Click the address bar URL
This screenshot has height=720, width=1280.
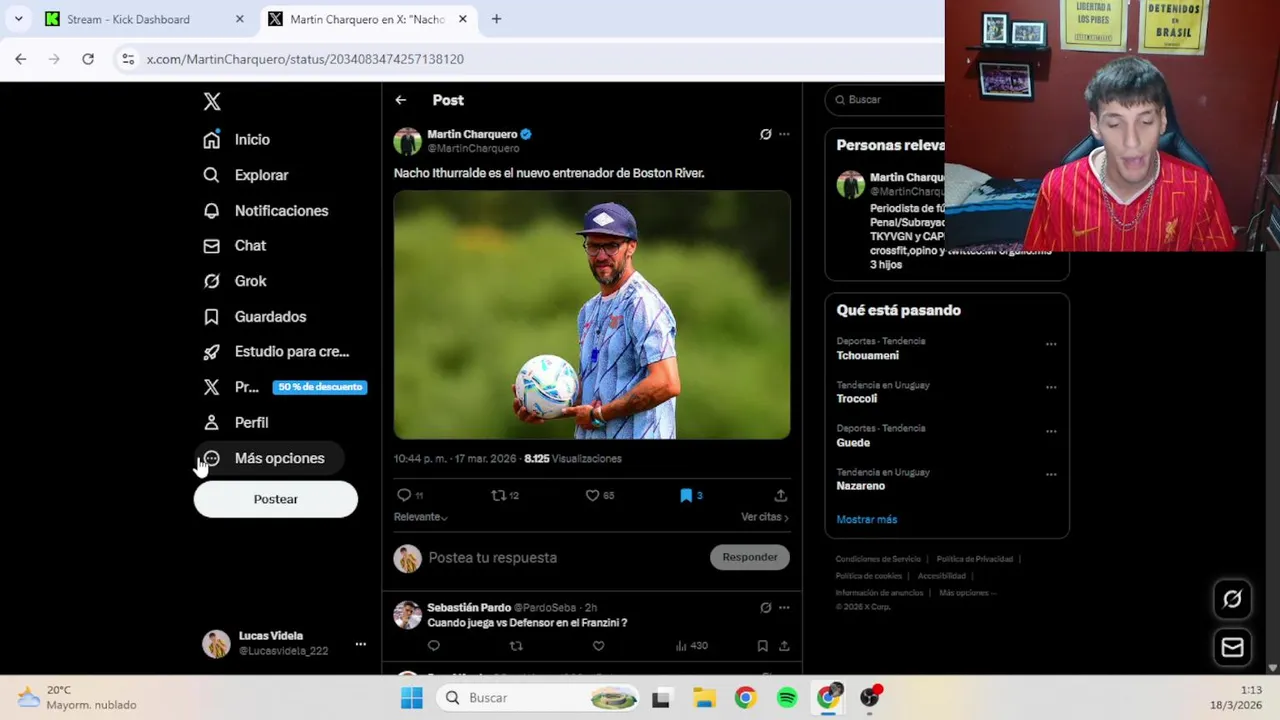[x=305, y=59]
